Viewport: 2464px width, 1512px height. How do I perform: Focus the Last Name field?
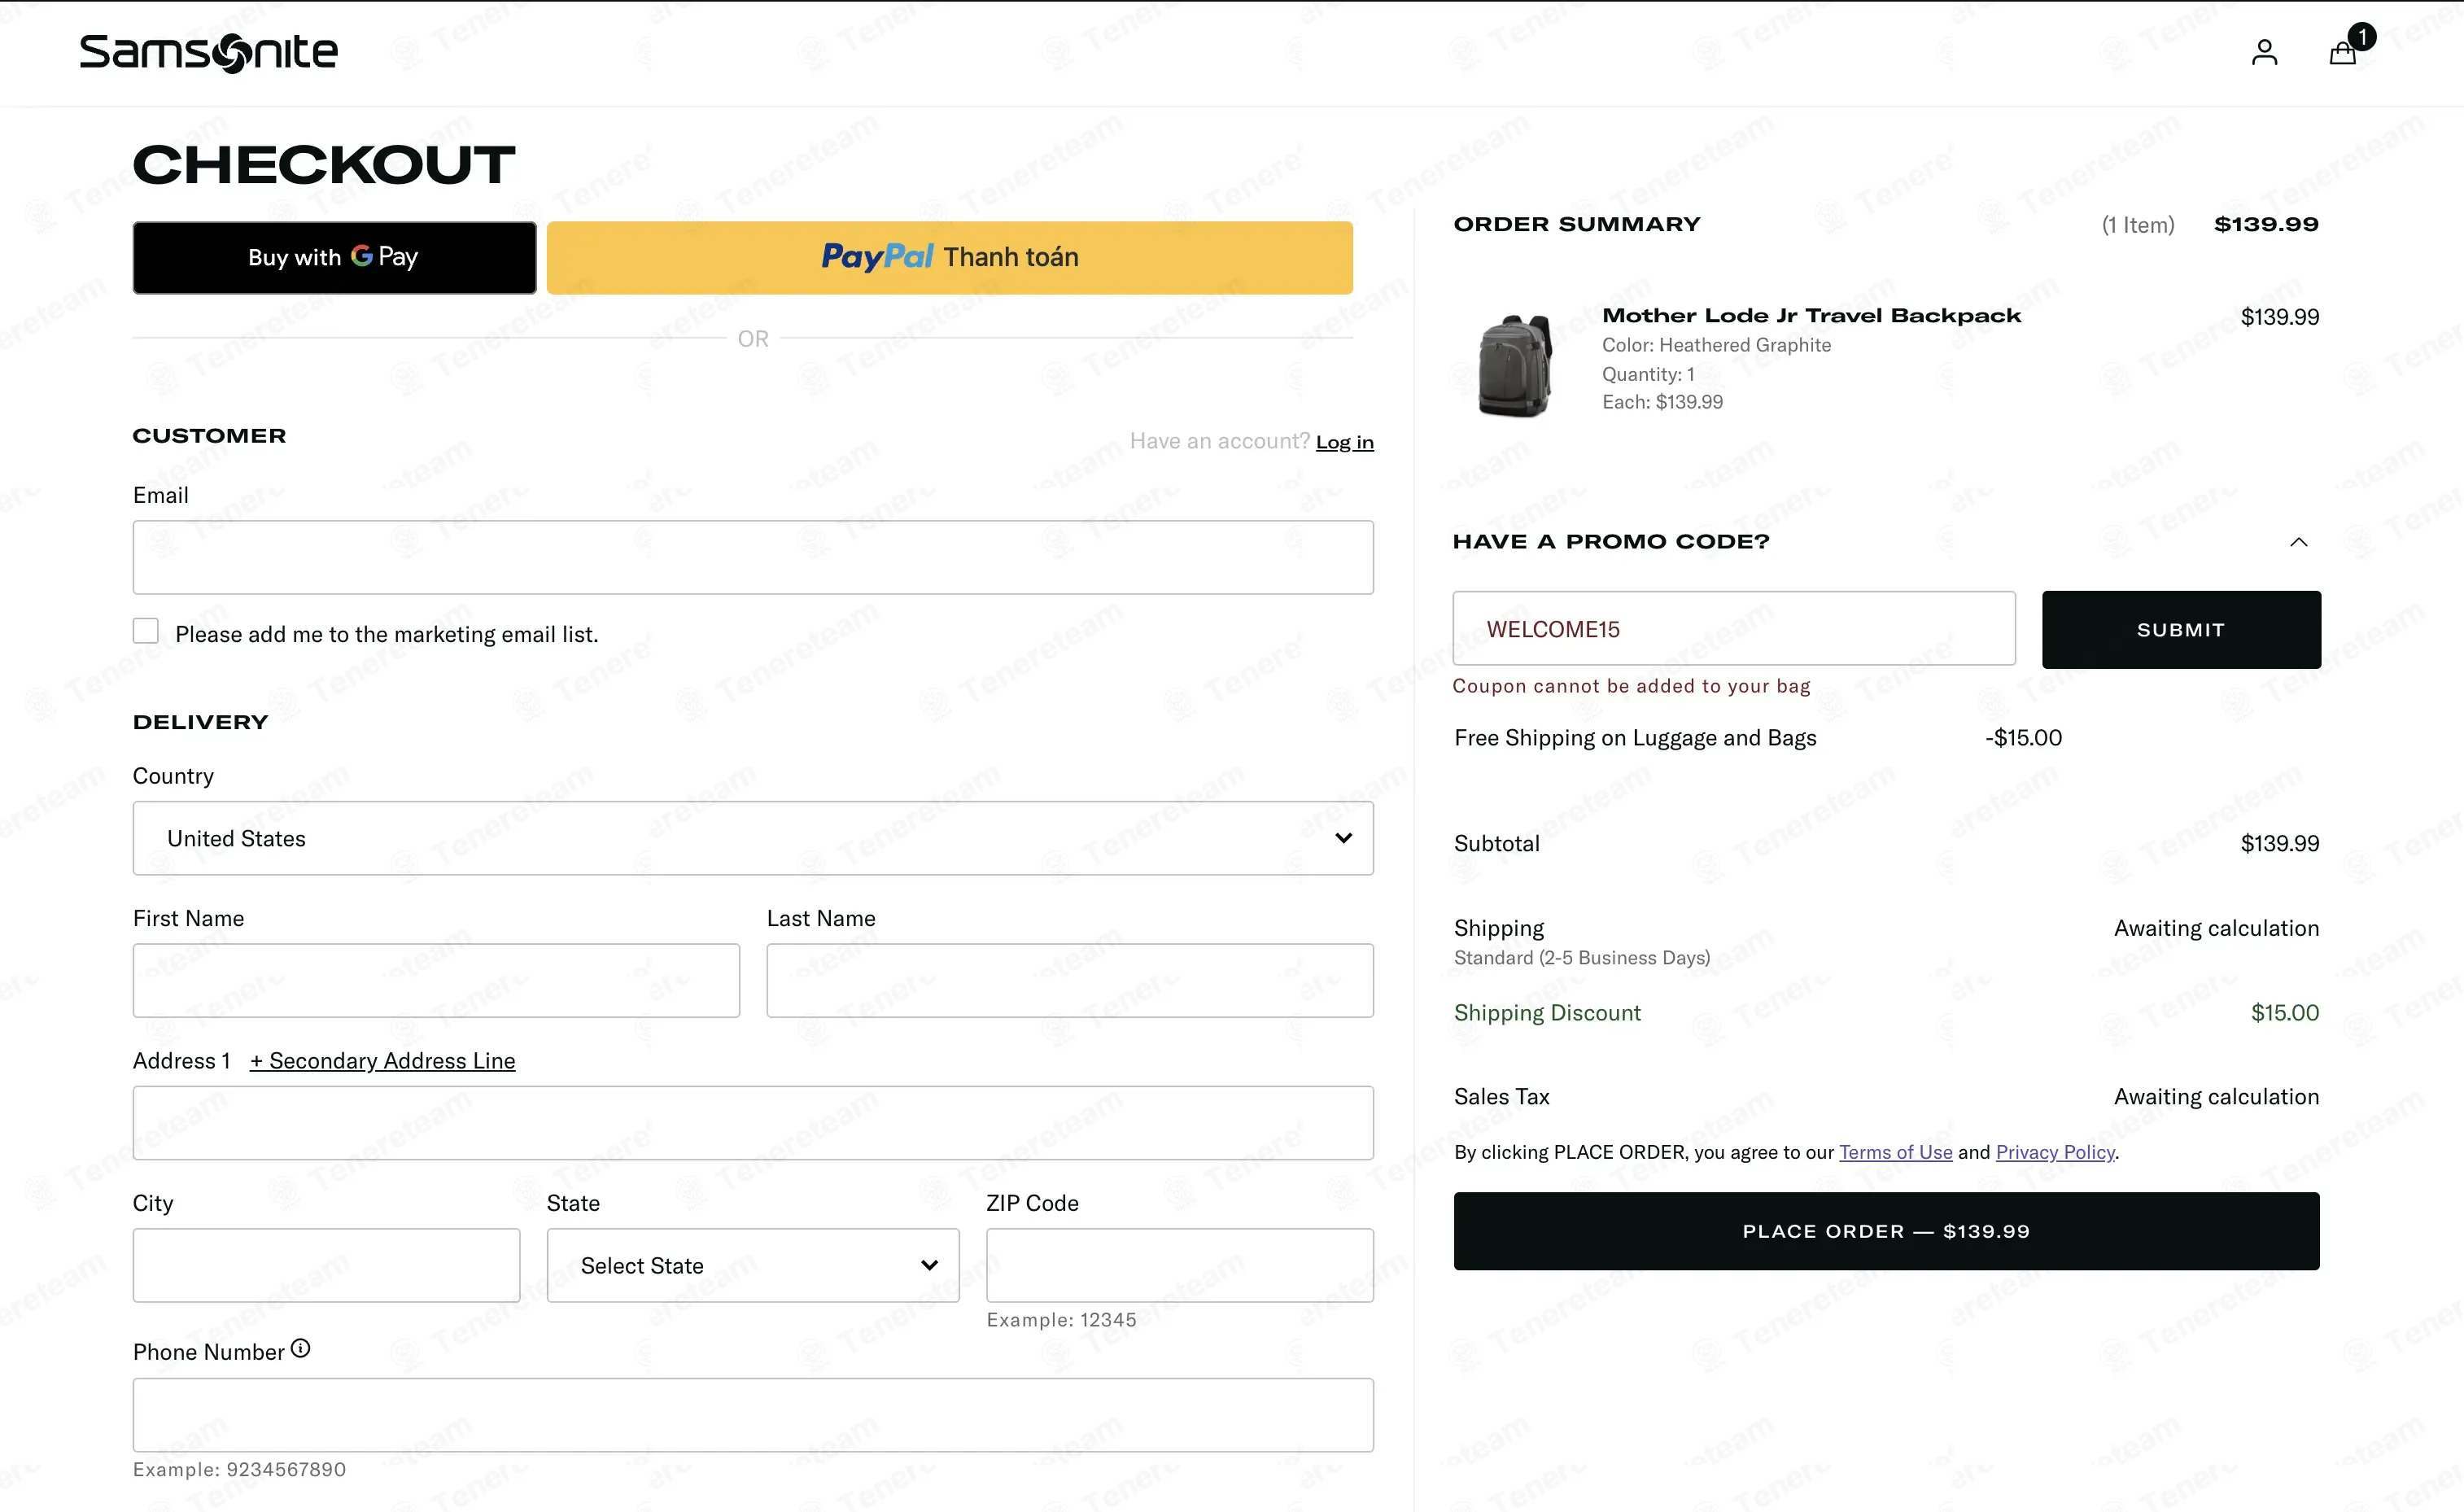1070,981
